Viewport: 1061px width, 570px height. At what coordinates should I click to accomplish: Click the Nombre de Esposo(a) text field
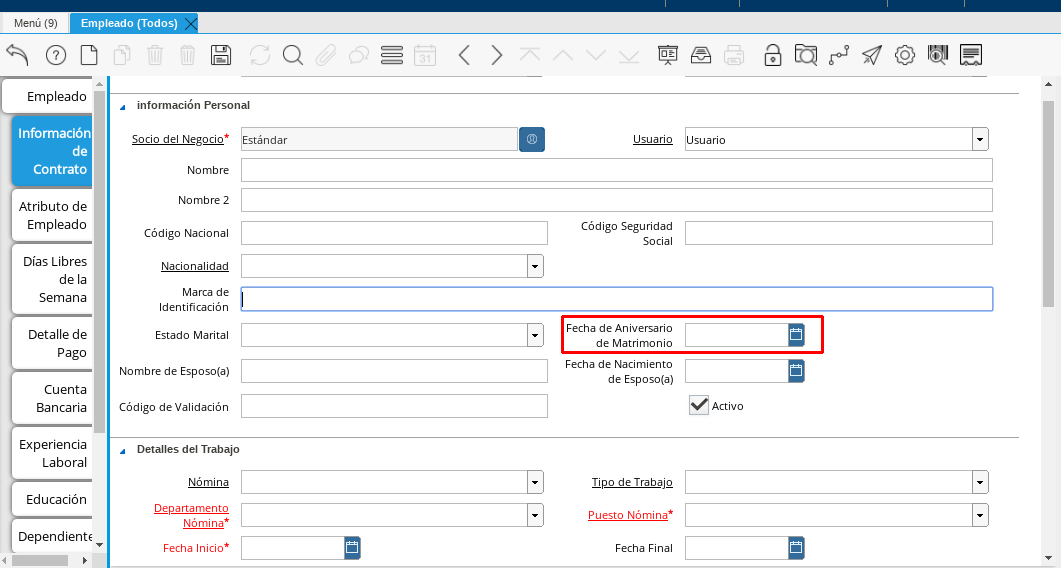click(x=394, y=371)
